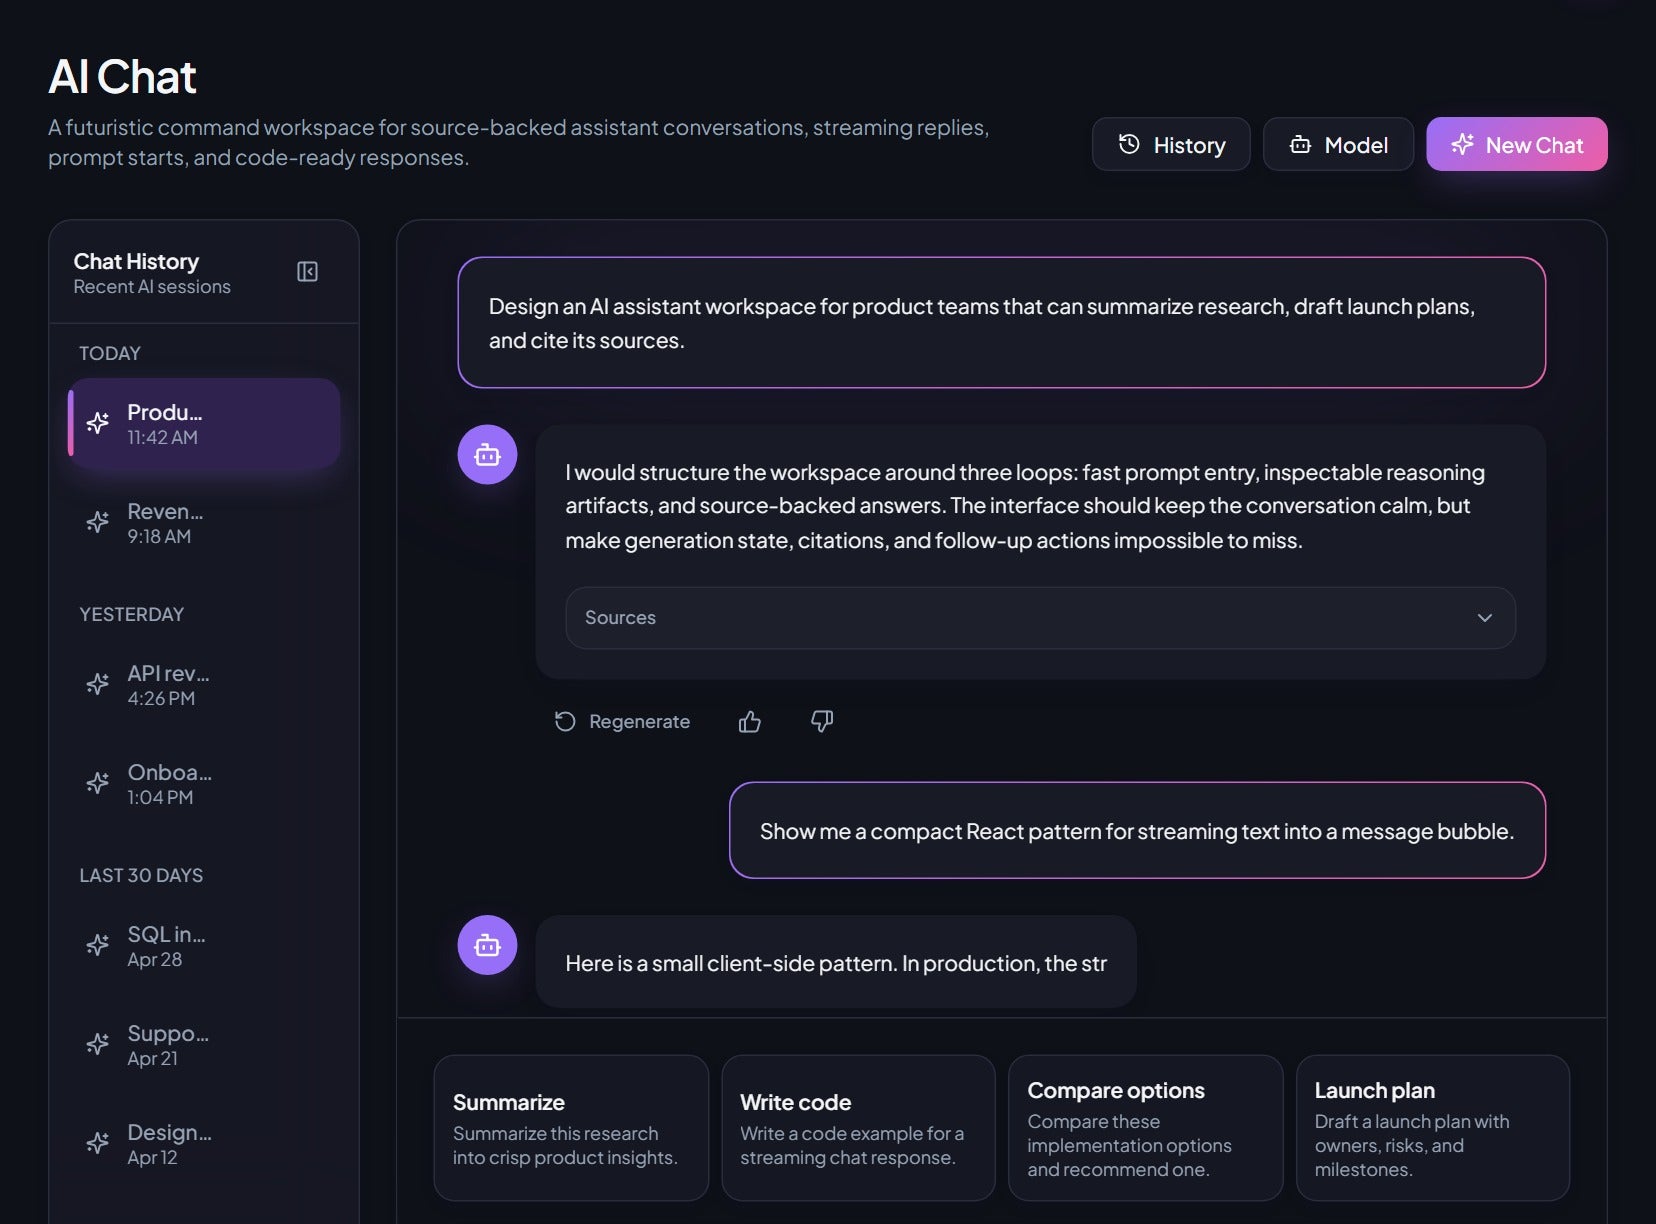Open the SQL in... chat from Apr 28
1656x1224 pixels.
(204, 946)
